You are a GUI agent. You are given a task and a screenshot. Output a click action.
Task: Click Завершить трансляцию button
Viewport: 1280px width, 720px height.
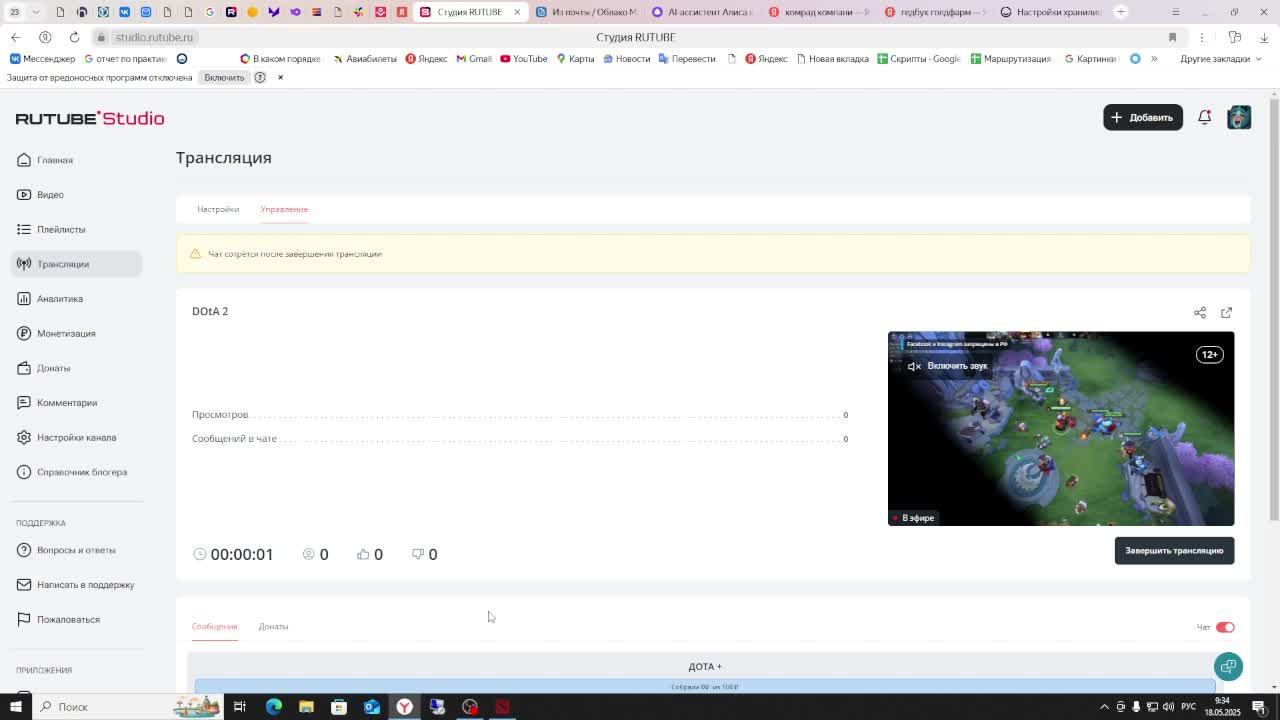coord(1174,550)
